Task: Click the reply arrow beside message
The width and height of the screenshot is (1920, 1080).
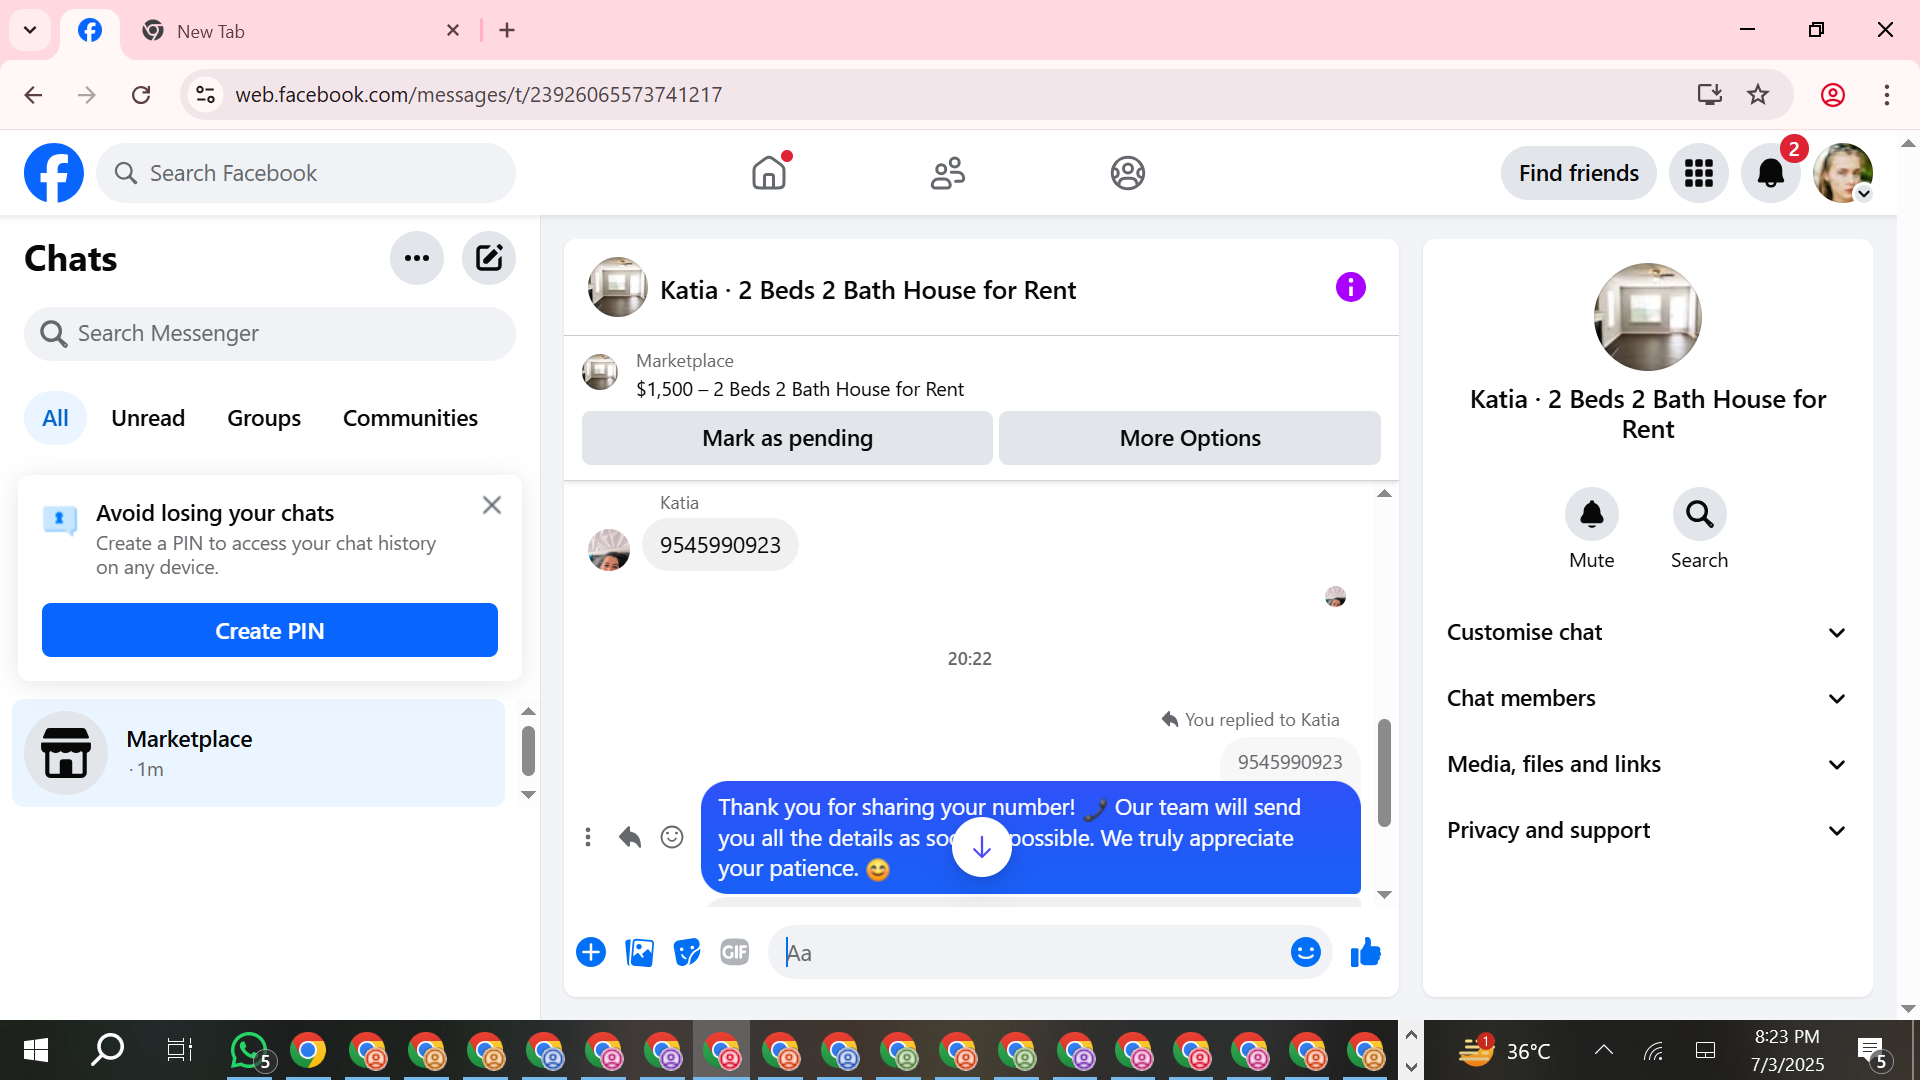Action: click(629, 837)
